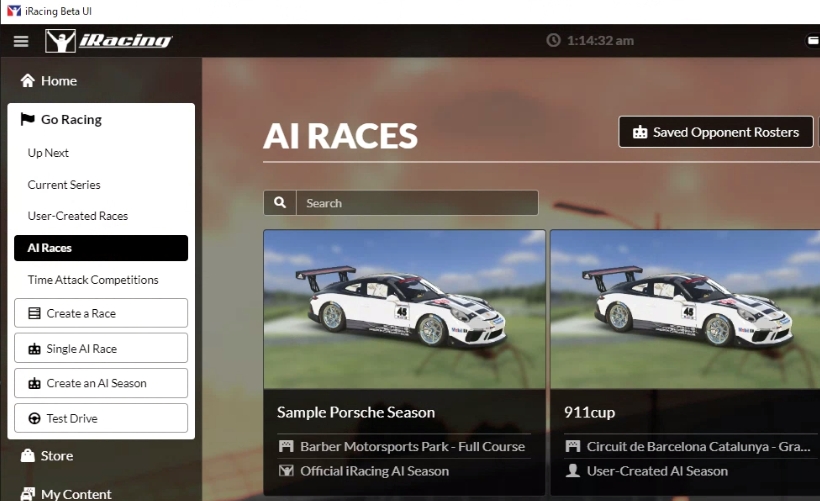Click the iRacing Beta UI title bar icon
820x501 pixels.
click(14, 11)
